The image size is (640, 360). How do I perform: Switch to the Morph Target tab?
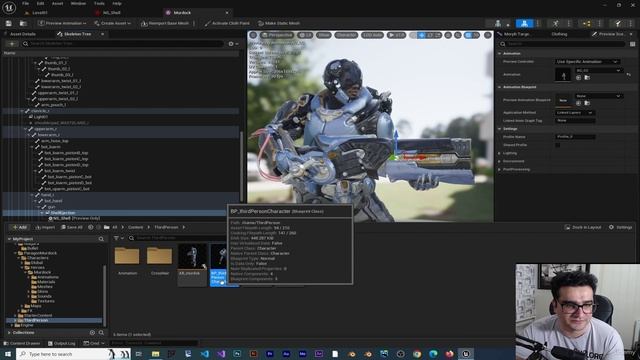514,34
